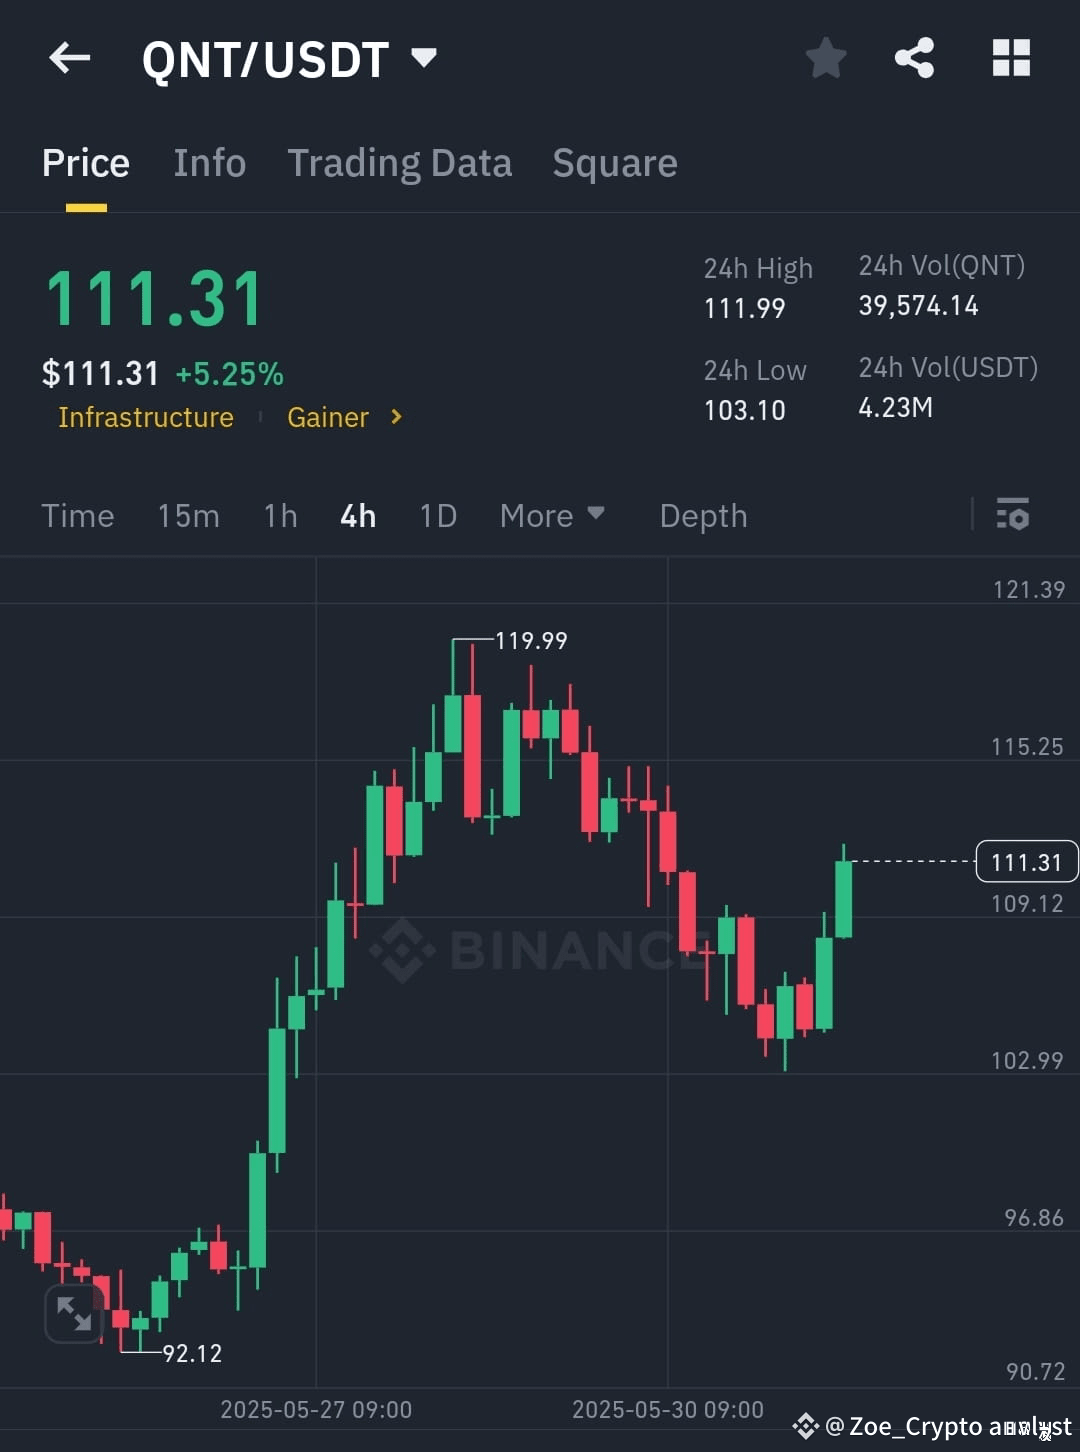This screenshot has width=1080, height=1452.
Task: Open share options with the share icon
Action: click(914, 57)
